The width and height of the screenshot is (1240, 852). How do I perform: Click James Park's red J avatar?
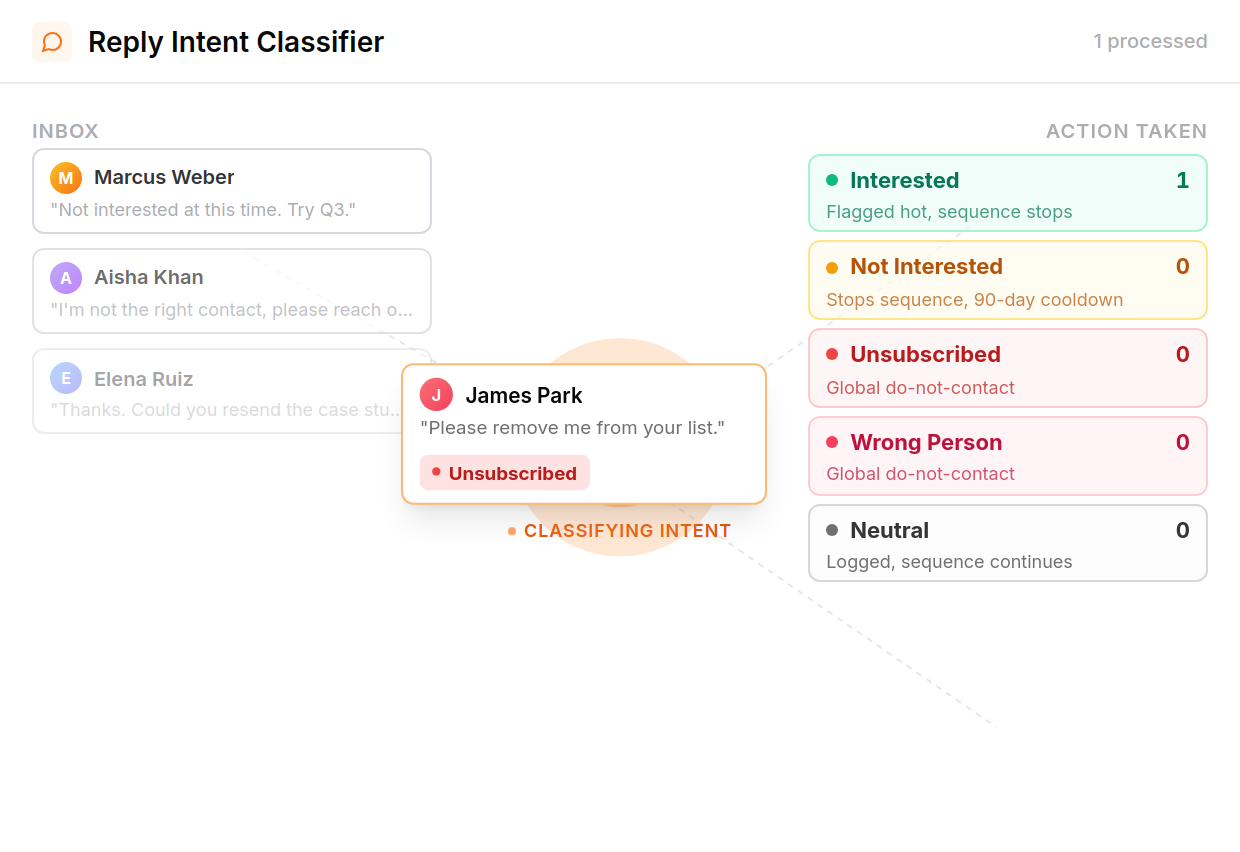[x=436, y=395]
